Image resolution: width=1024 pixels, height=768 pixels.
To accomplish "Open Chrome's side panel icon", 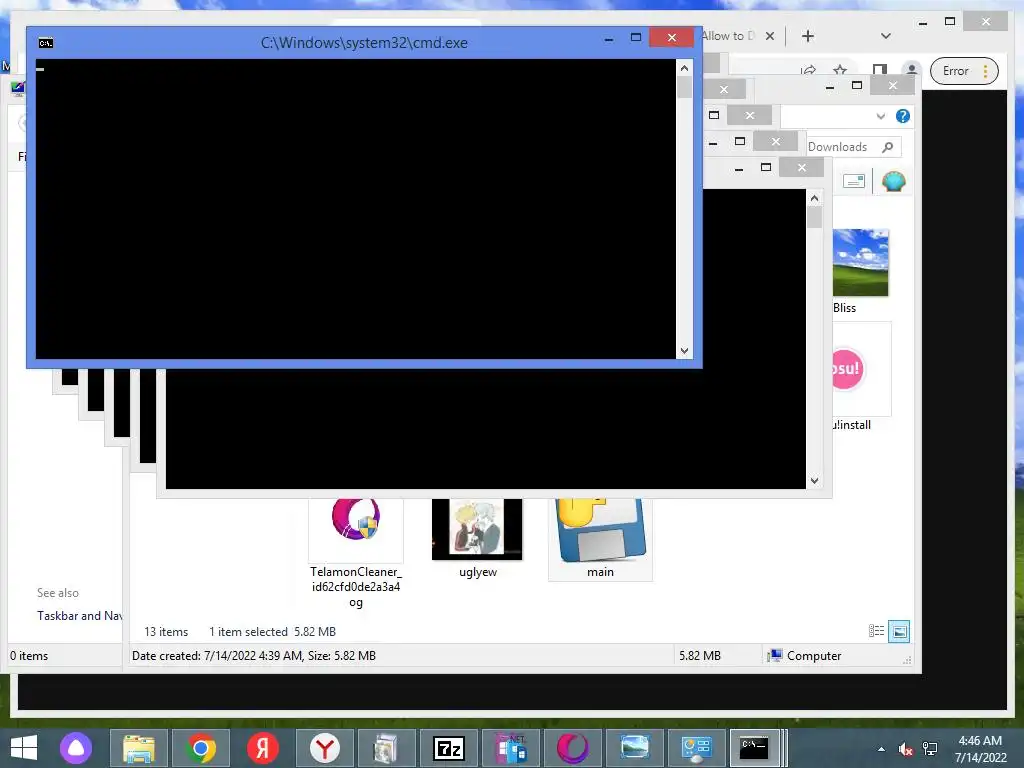I will 880,71.
